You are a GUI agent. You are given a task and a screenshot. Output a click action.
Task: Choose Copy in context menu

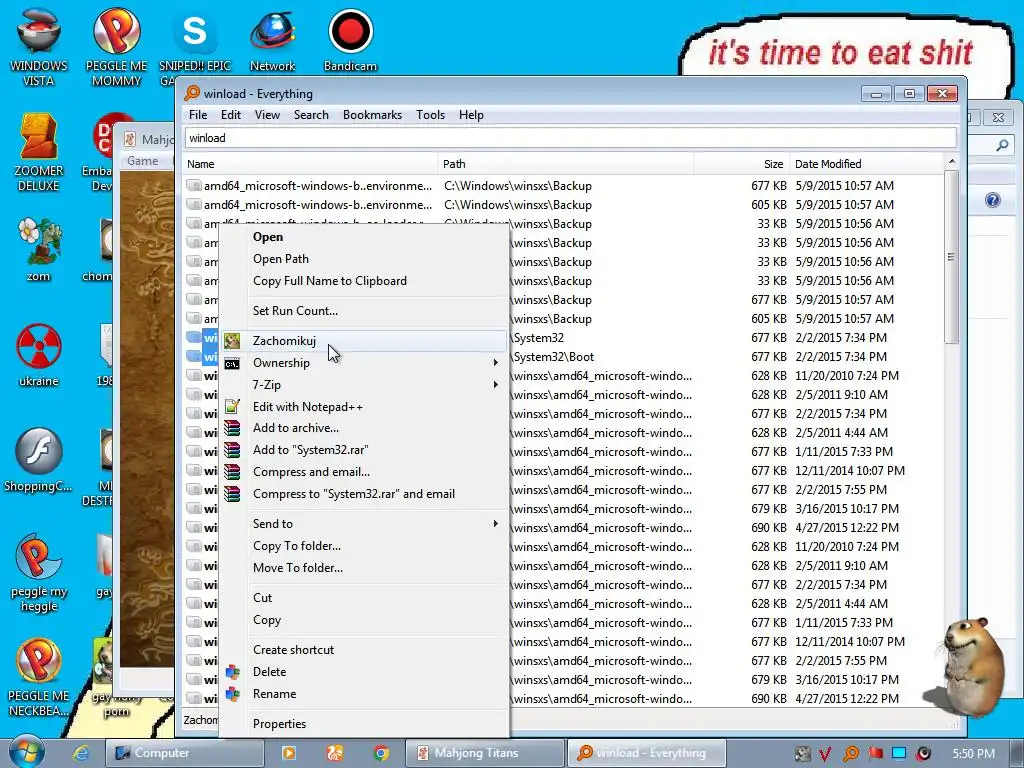(363, 620)
